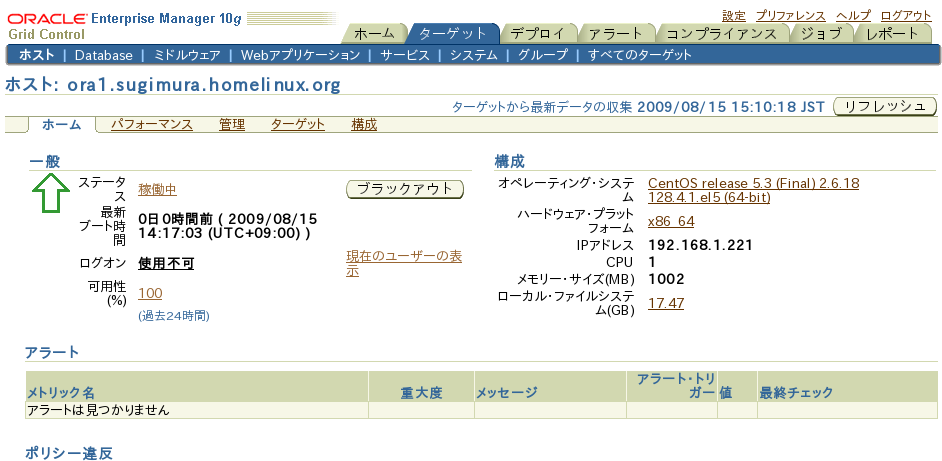Click the 192.168.1.221 IP address text

tap(700, 245)
